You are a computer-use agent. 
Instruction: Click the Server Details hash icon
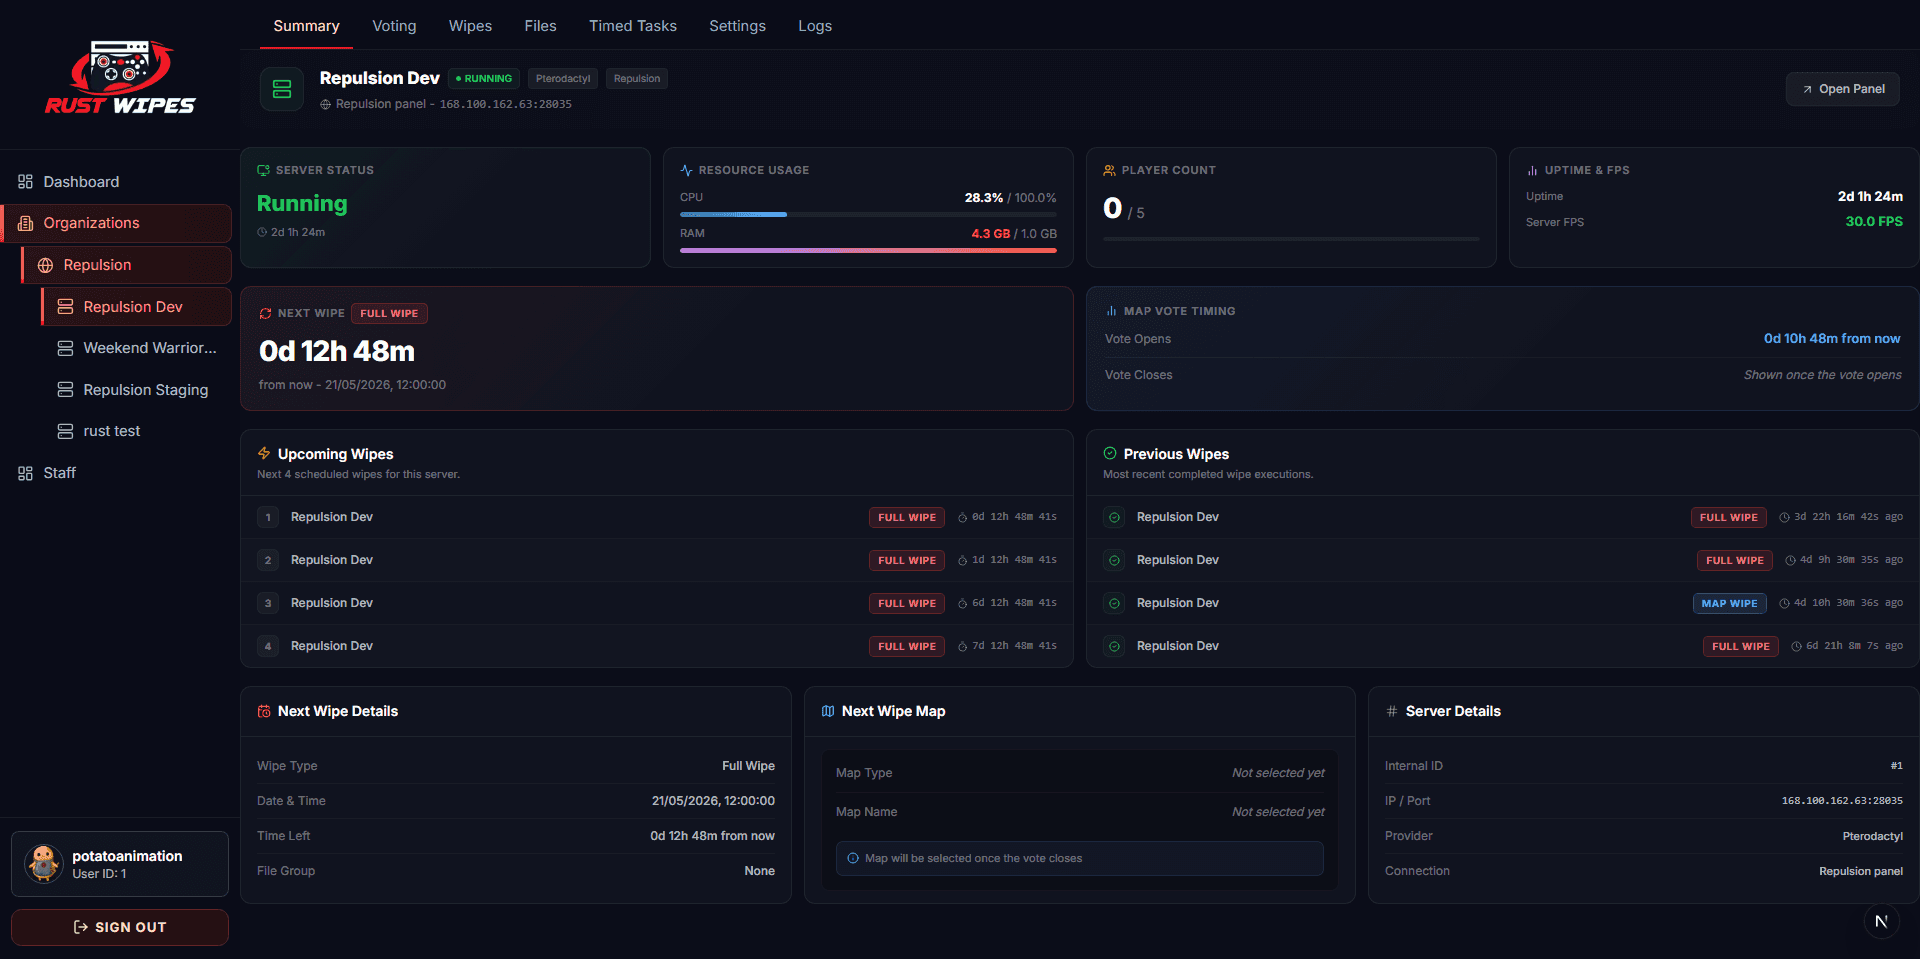[1392, 711]
